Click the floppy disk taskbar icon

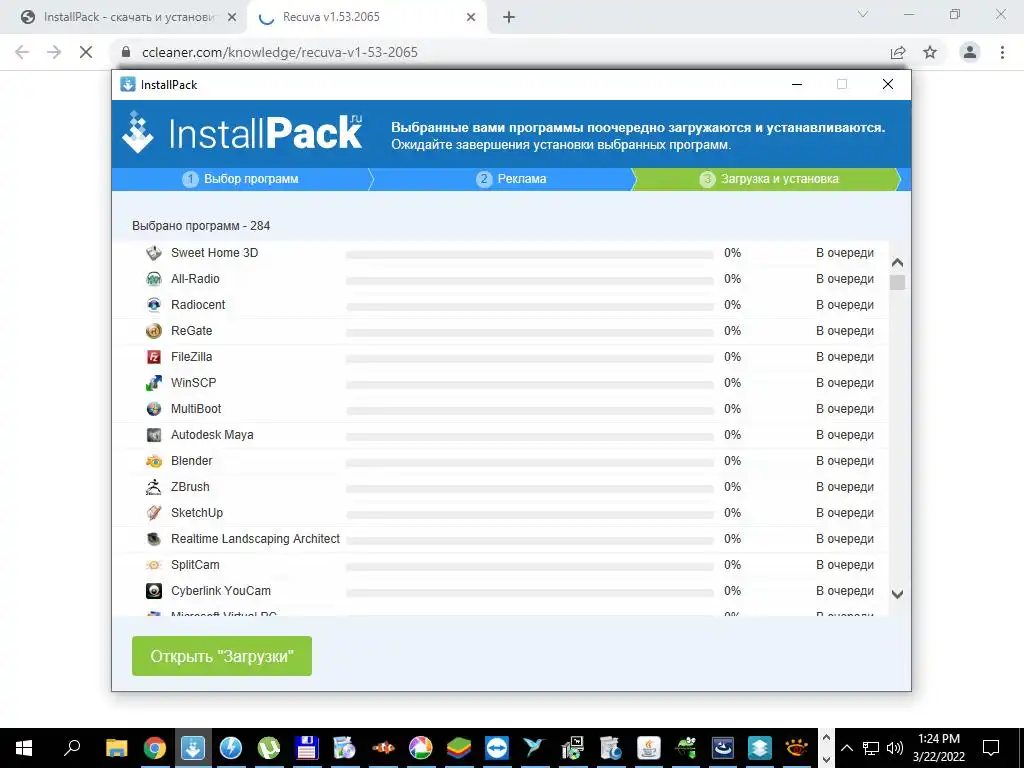pos(306,748)
